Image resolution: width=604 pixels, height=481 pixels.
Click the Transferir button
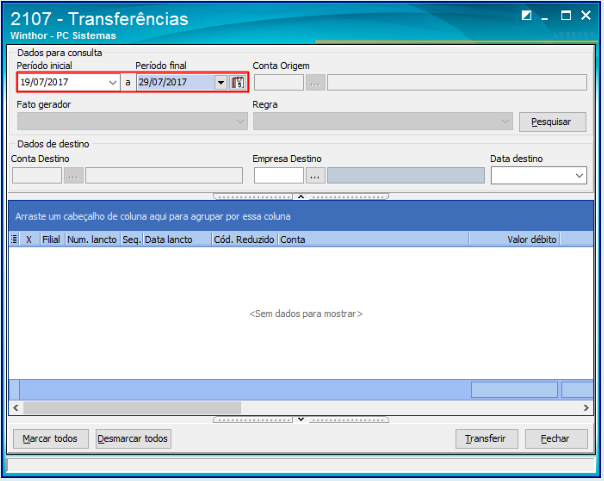pos(487,439)
